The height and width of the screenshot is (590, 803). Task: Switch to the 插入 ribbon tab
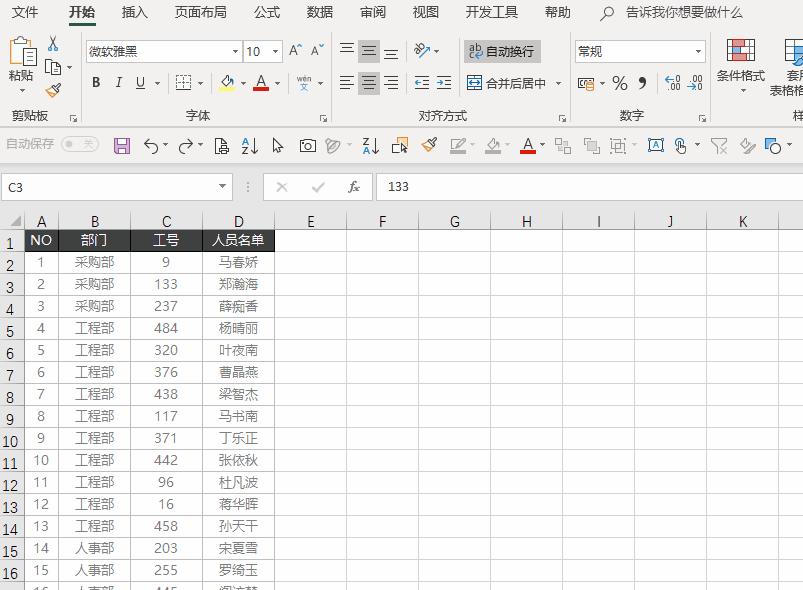click(x=134, y=13)
